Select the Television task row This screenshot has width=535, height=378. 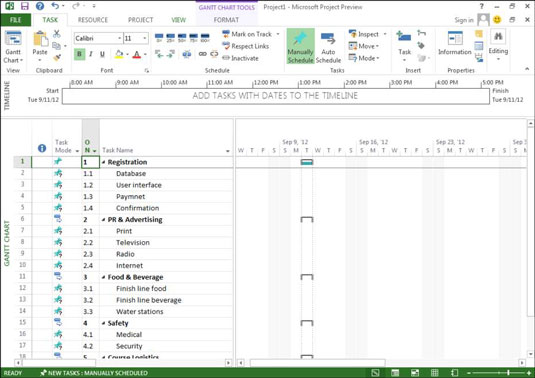click(x=124, y=243)
